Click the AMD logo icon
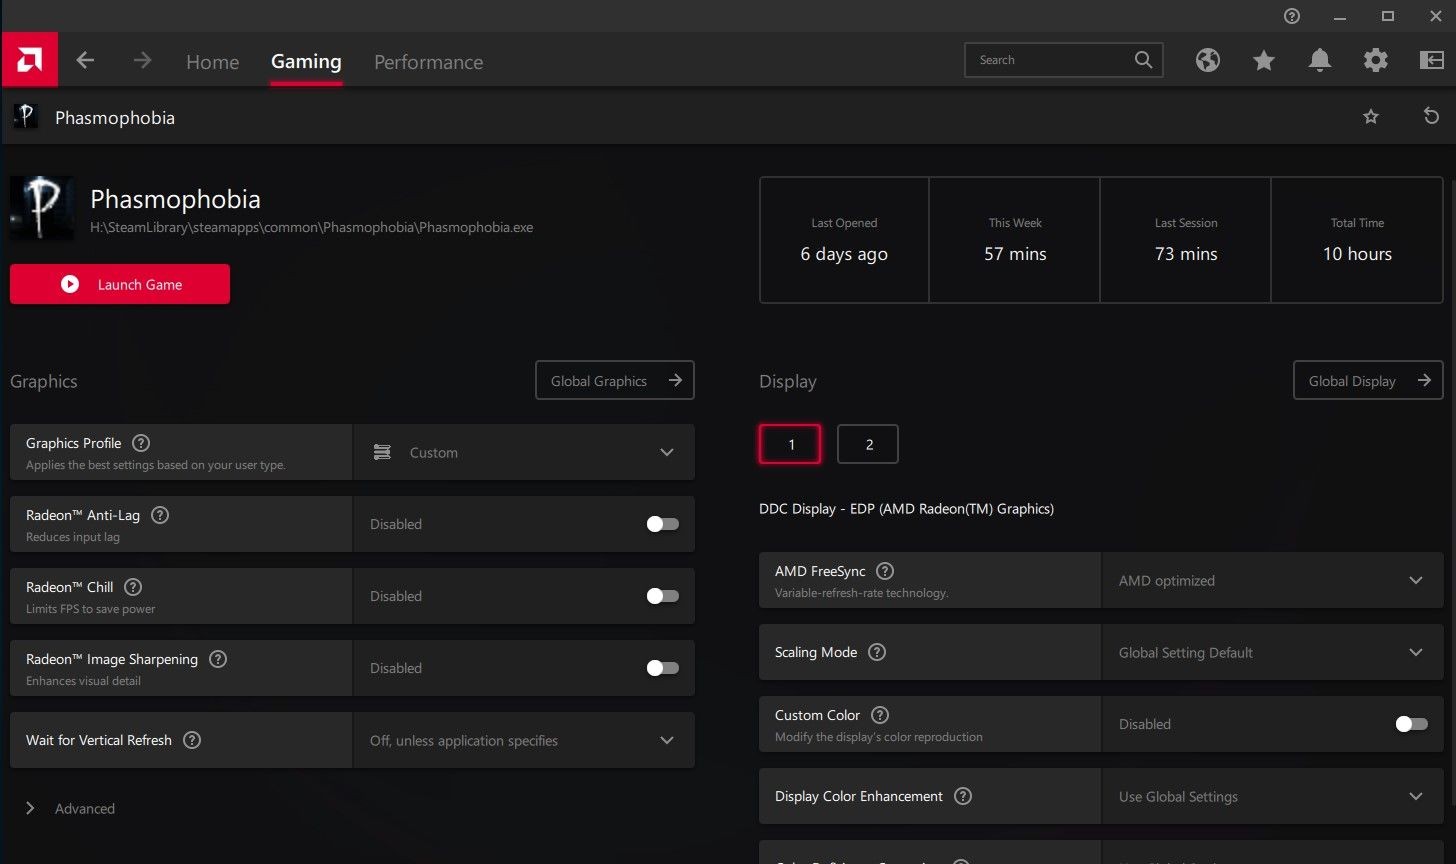 pyautogui.click(x=29, y=60)
